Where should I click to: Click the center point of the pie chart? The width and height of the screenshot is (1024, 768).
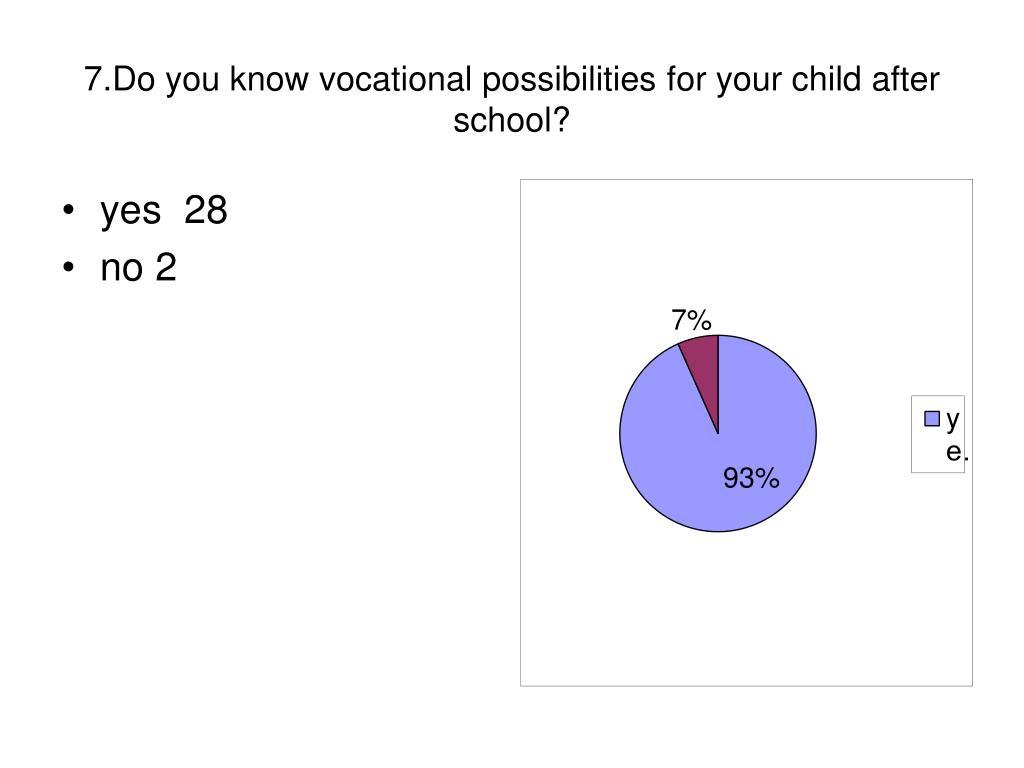(718, 434)
